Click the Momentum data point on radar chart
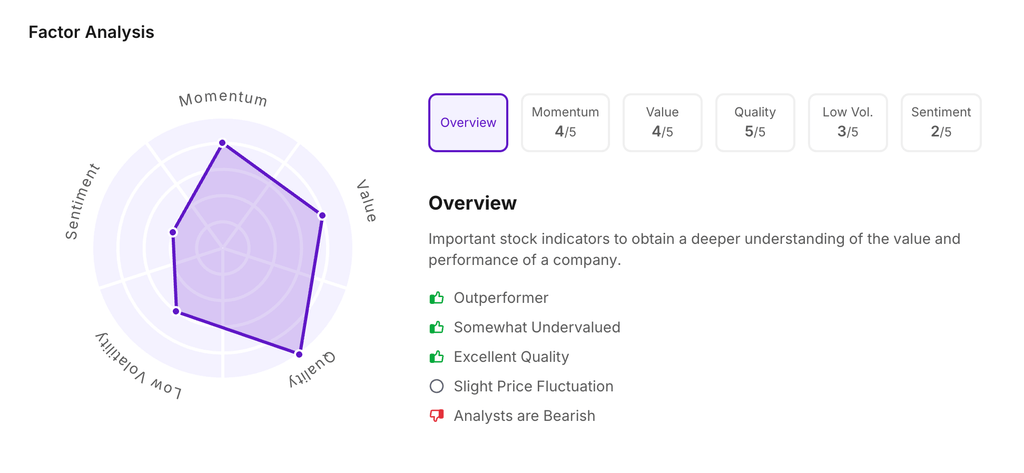The image size is (1024, 473). pos(223,143)
